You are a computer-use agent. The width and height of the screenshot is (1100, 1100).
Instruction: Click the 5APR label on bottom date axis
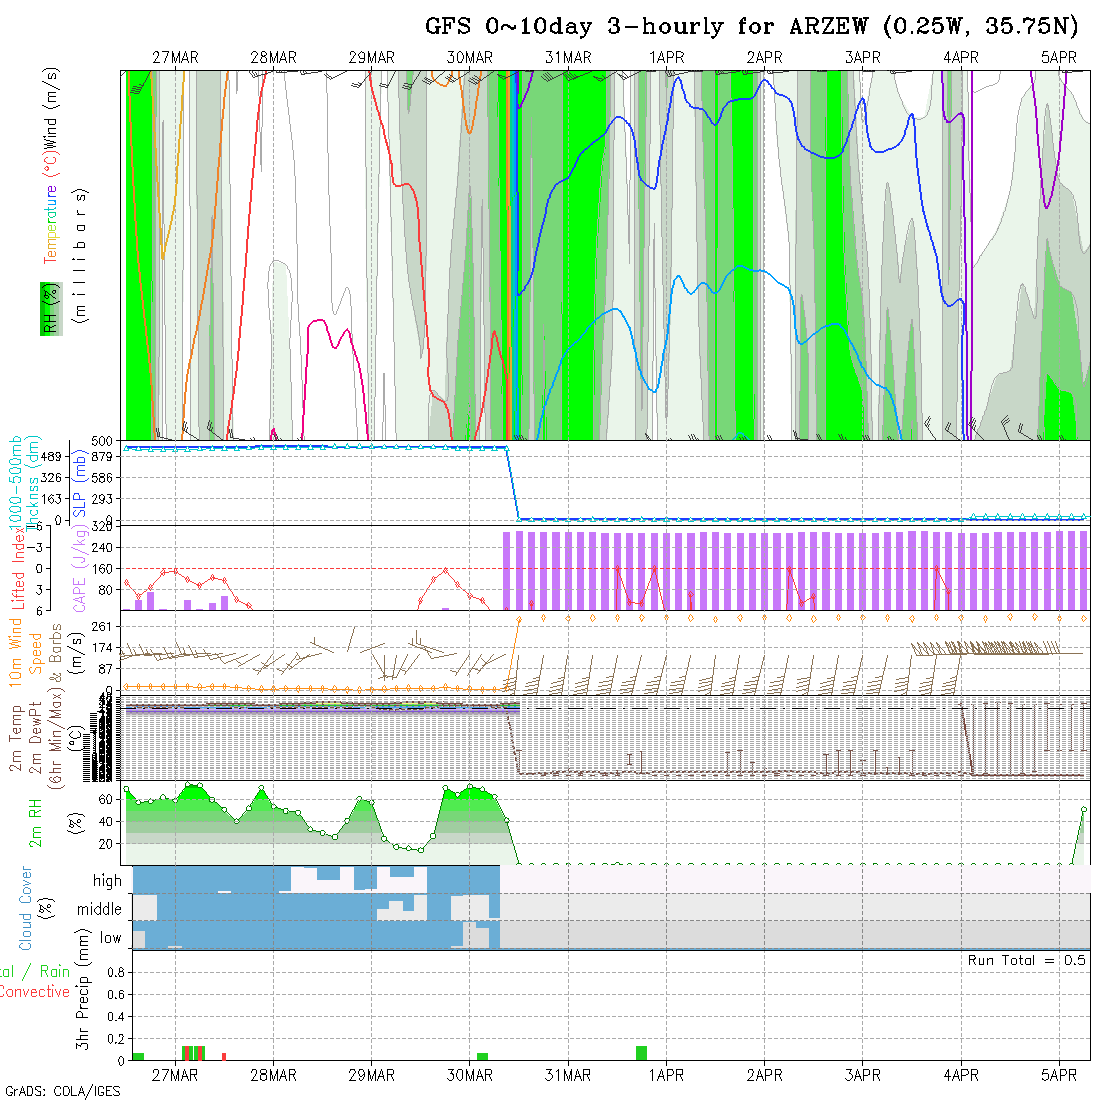click(x=1059, y=1075)
